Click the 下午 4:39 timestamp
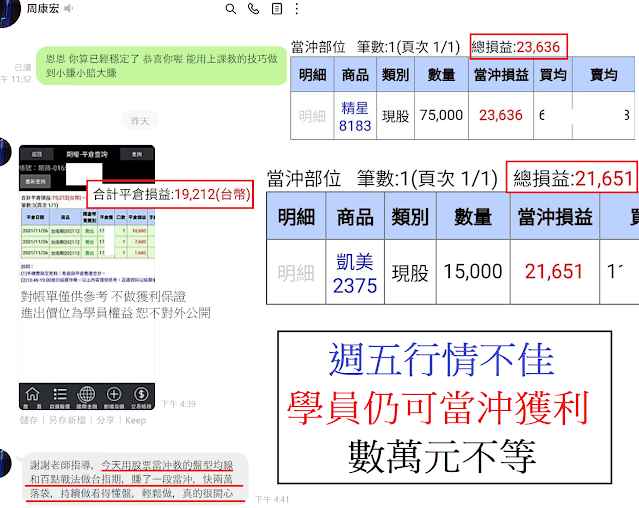The height and width of the screenshot is (508, 639). coord(178,404)
